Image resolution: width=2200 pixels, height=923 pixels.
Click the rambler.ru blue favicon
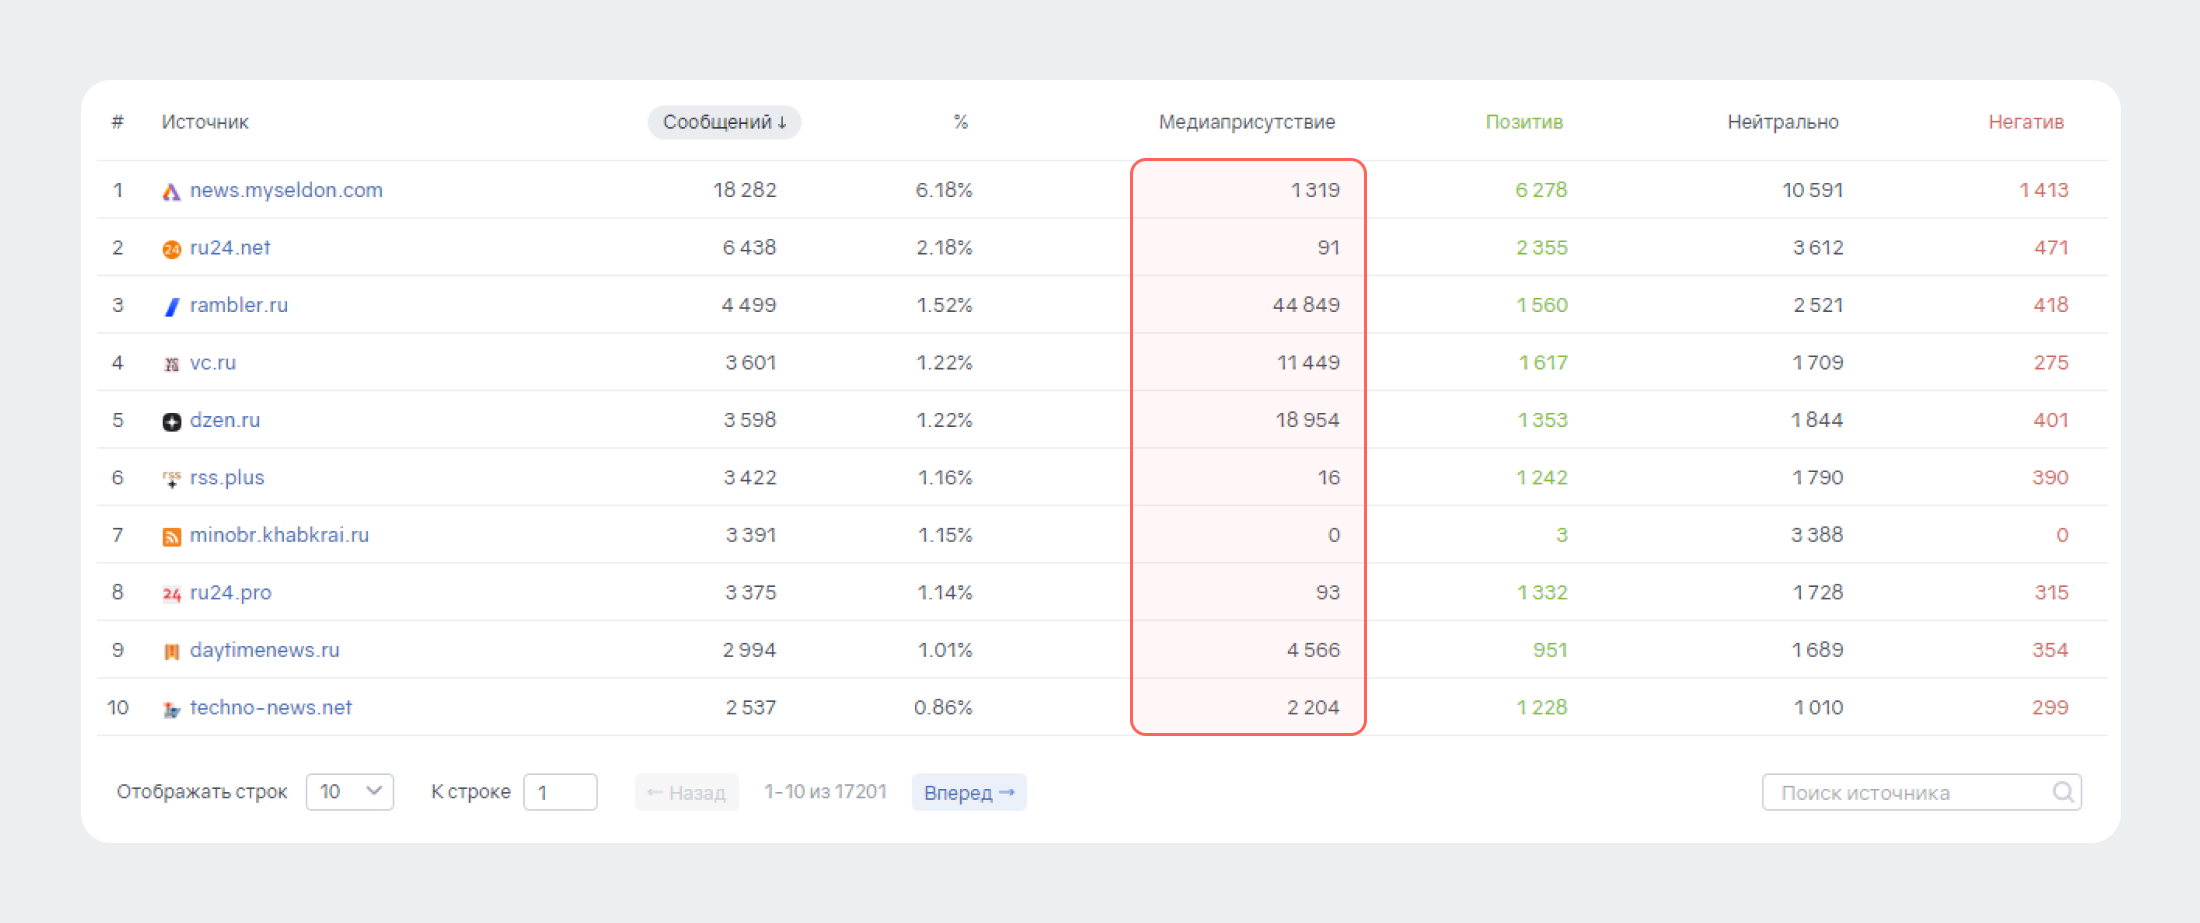click(172, 307)
